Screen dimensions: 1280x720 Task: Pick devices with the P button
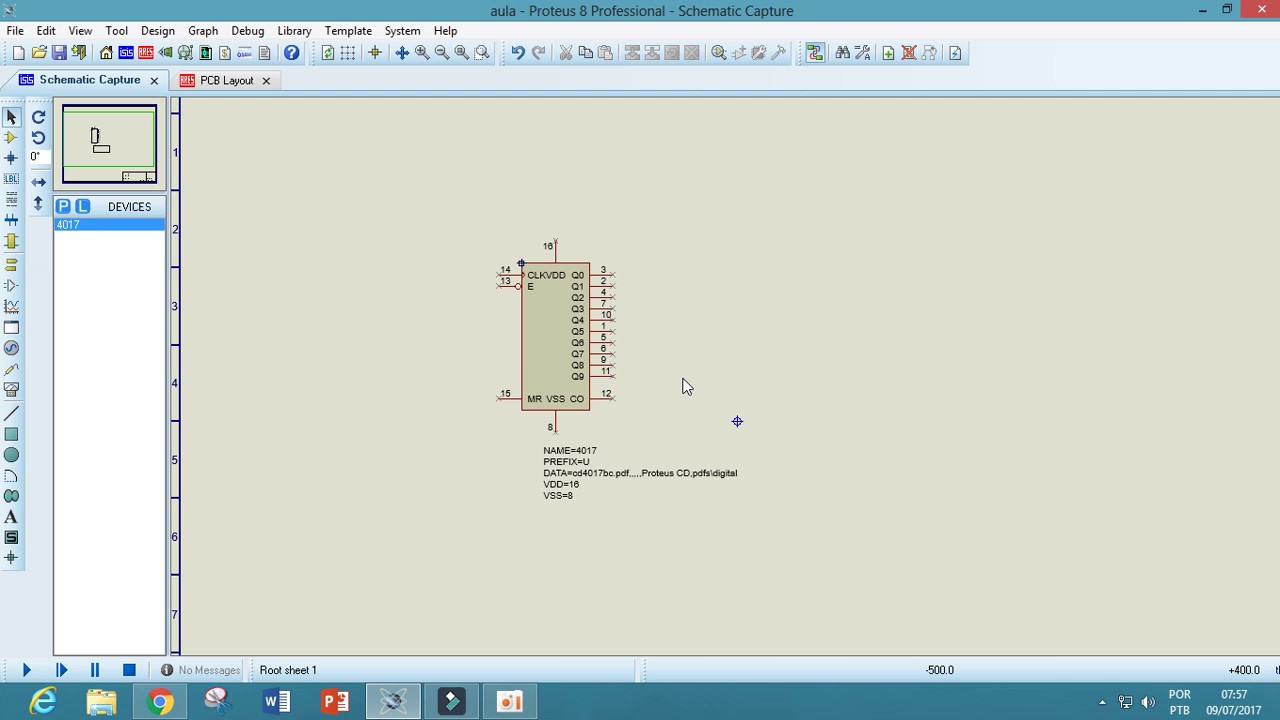point(63,206)
